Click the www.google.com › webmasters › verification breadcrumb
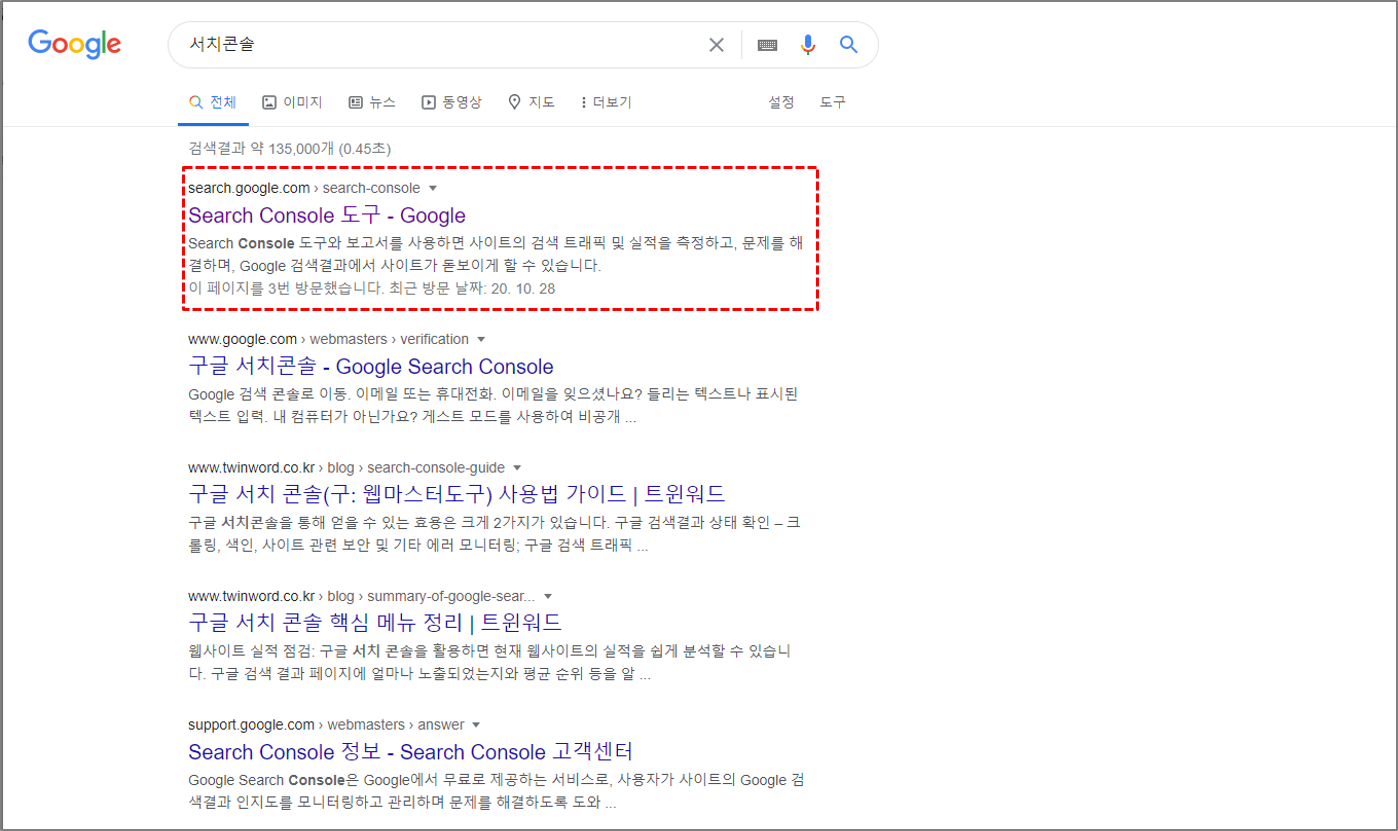1398x831 pixels. pos(328,339)
